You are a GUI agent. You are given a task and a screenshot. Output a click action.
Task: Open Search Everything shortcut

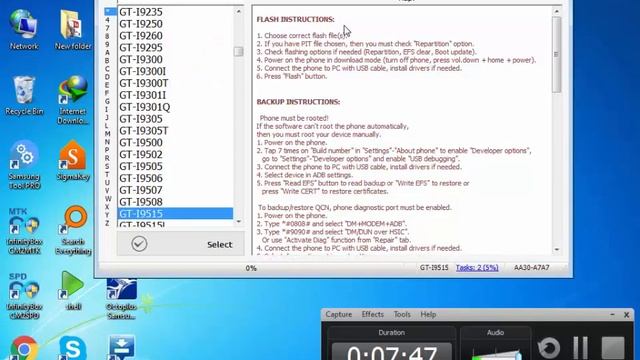pos(73,230)
